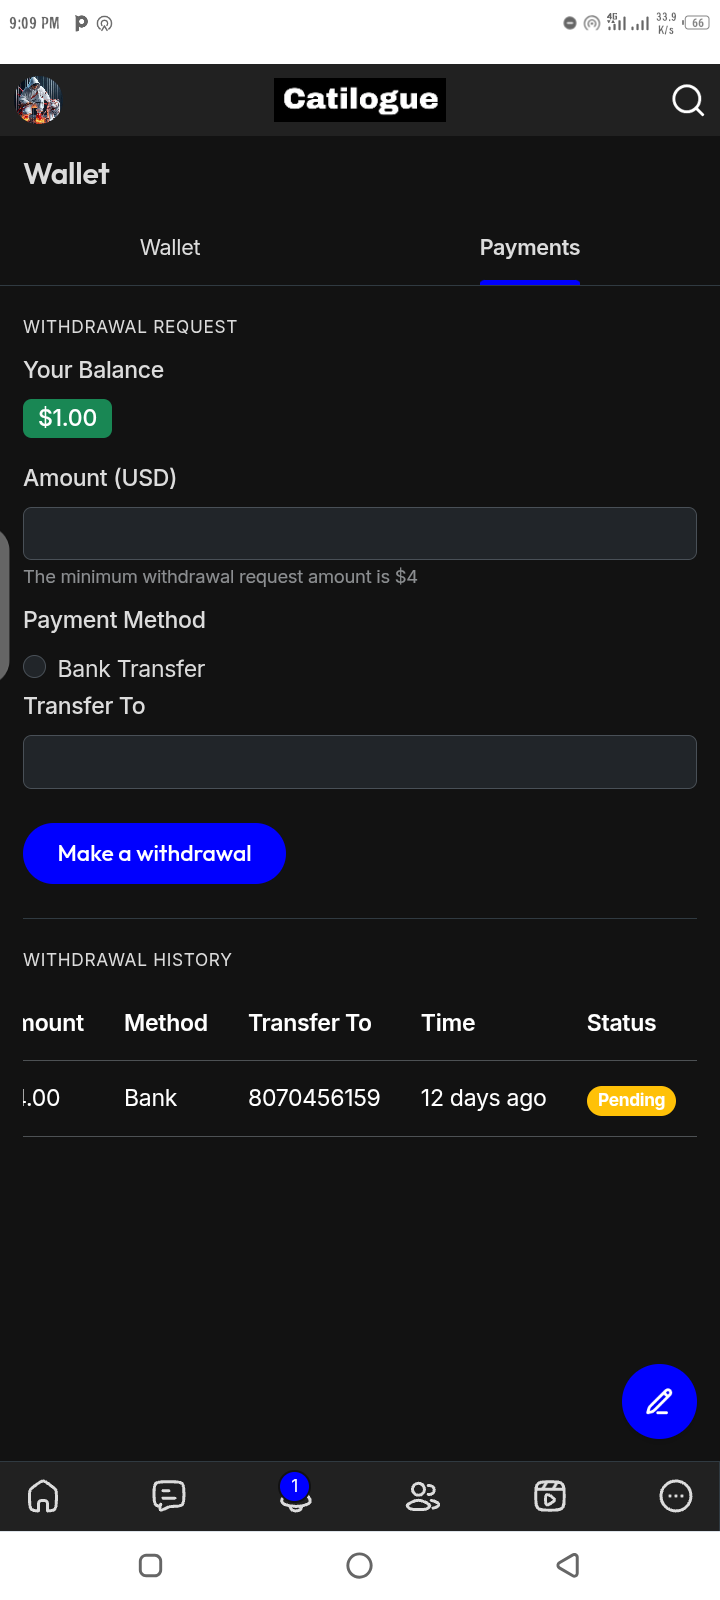The height and width of the screenshot is (1600, 720).
Task: Tap the floating compose pencil button
Action: coord(659,1402)
